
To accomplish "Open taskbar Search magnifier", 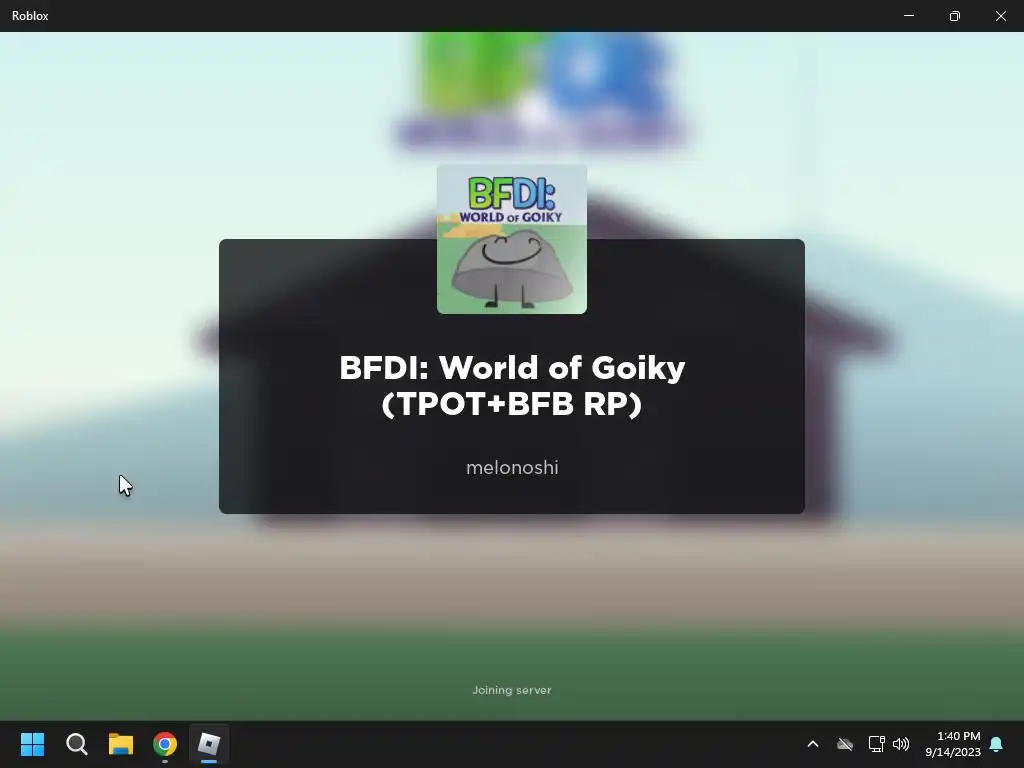I will coord(76,744).
